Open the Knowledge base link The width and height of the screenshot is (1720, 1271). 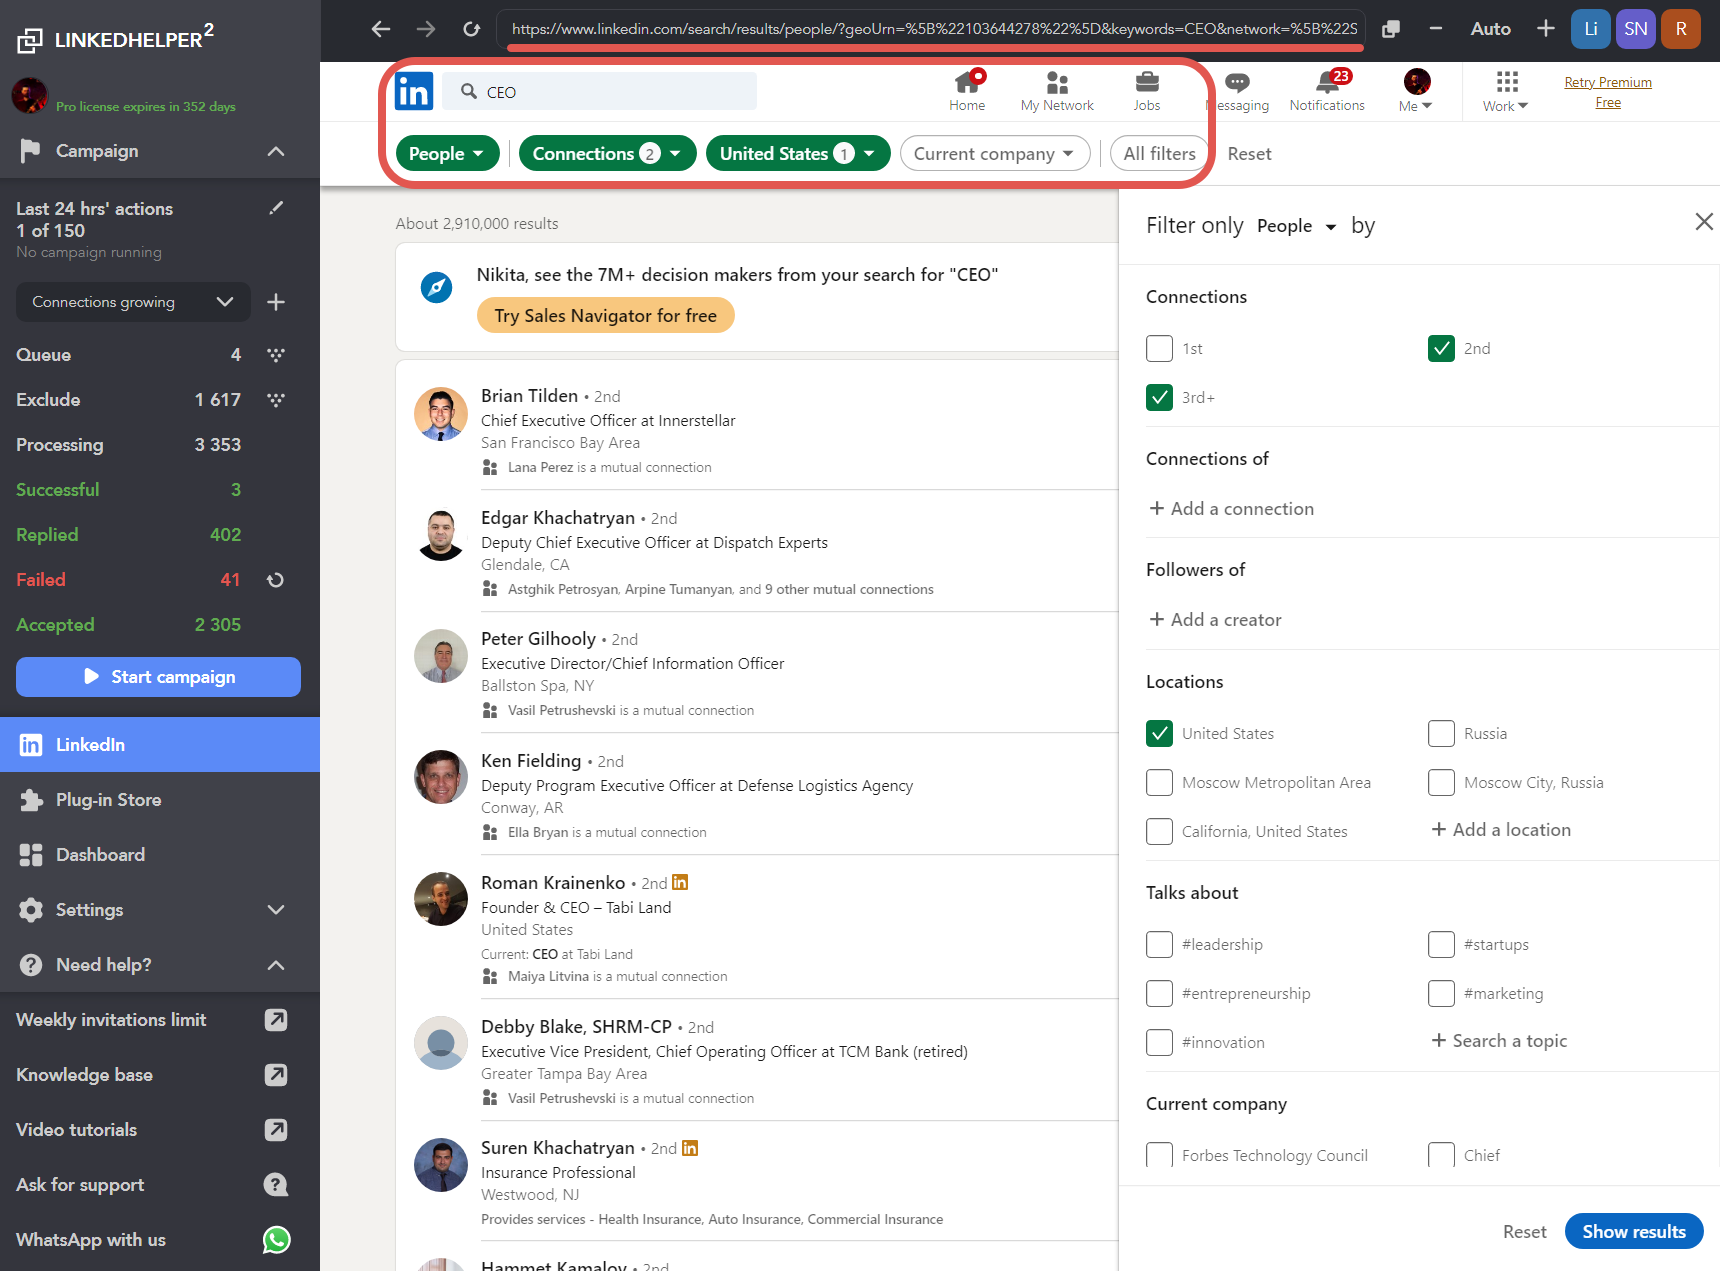pos(84,1074)
